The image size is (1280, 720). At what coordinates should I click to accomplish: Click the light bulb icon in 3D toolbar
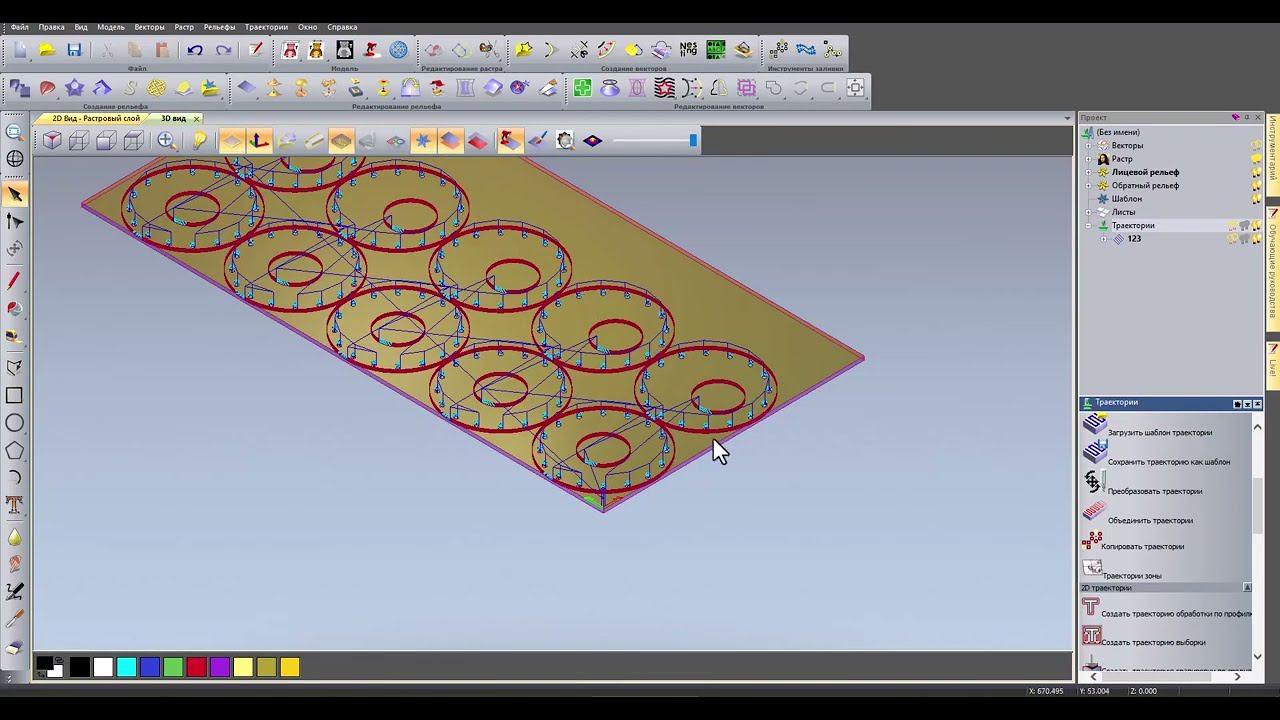point(199,141)
